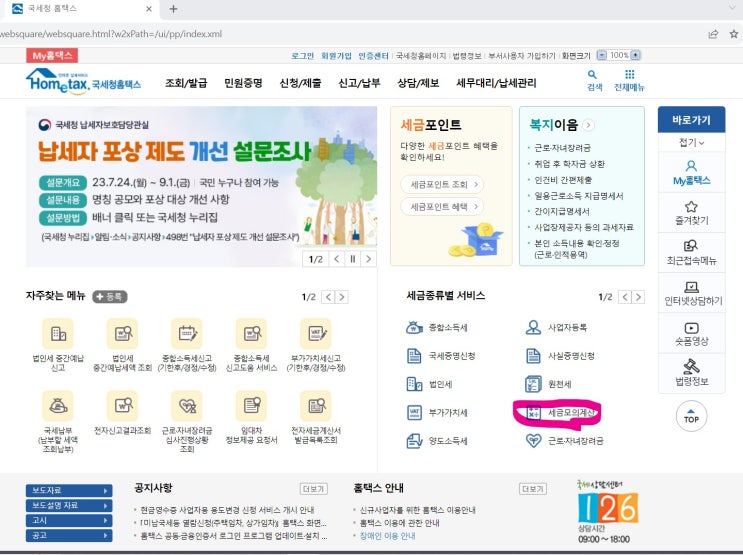Bookmark this page with the star icon

tap(734, 34)
